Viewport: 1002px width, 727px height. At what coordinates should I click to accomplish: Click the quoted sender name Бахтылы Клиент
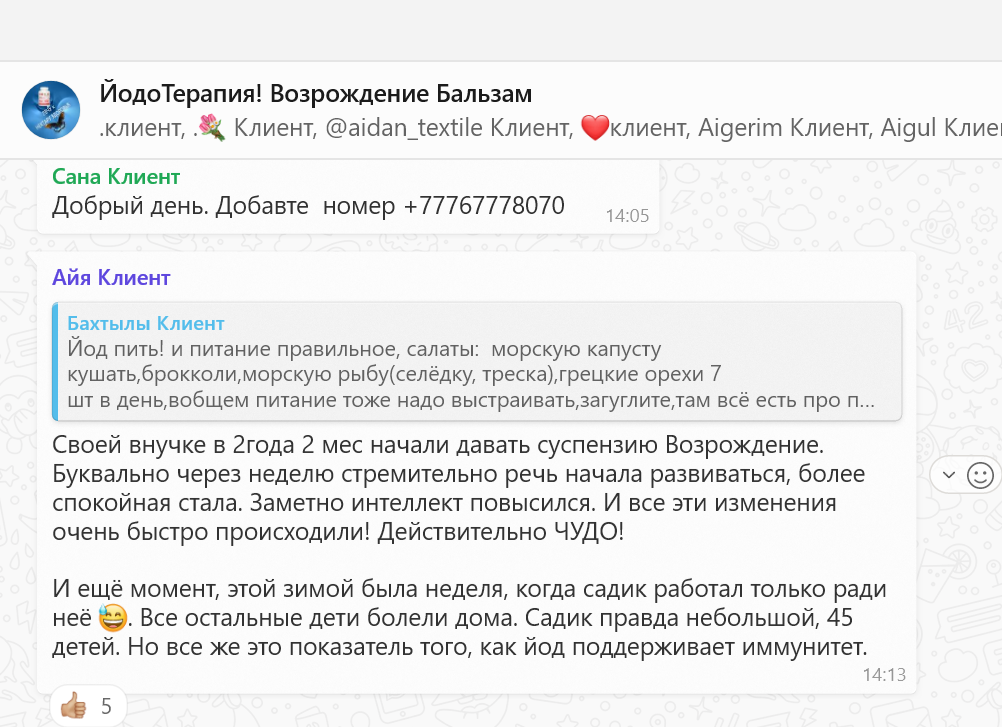click(146, 323)
